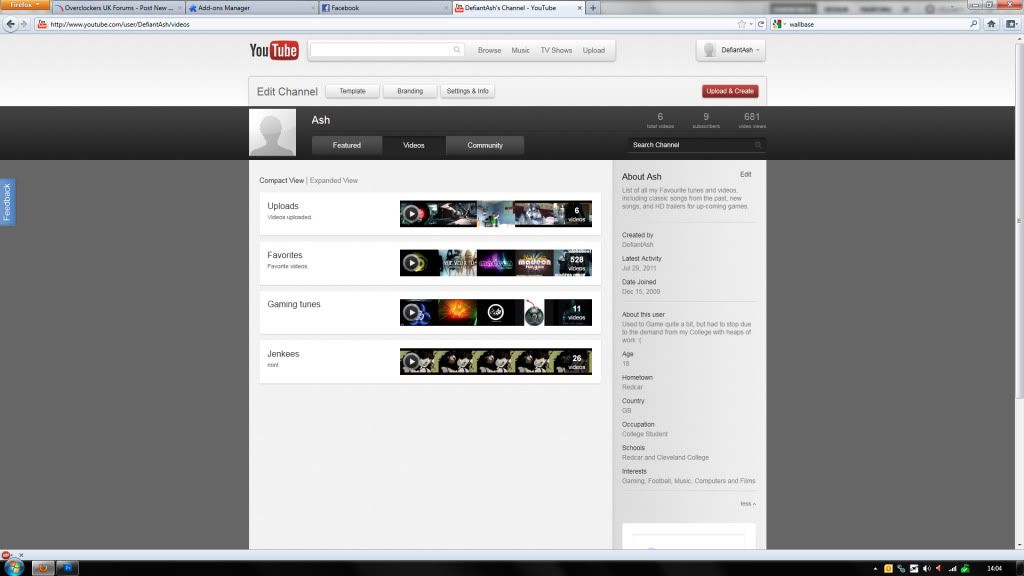The height and width of the screenshot is (576, 1024).
Task: Click the Branding button
Action: coord(410,91)
